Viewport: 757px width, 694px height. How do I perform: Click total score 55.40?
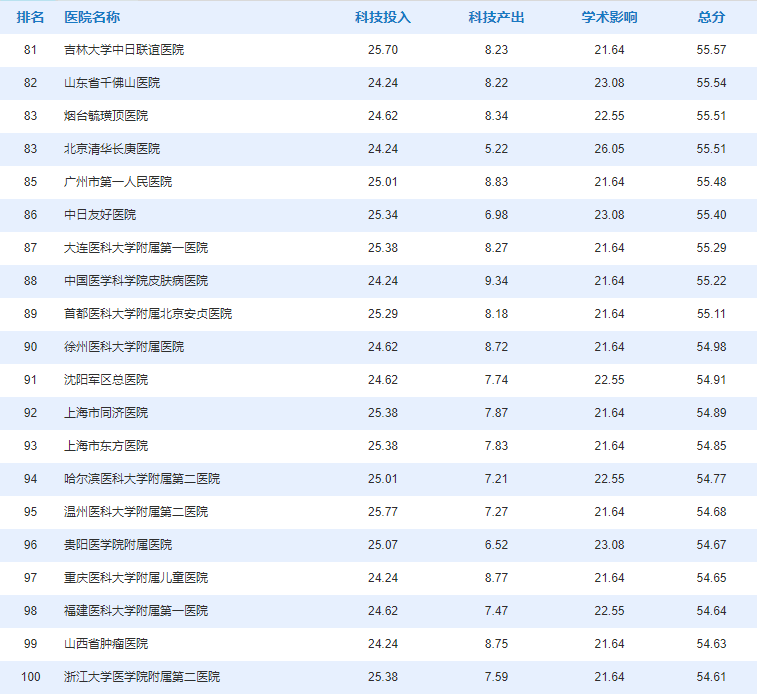pyautogui.click(x=711, y=215)
